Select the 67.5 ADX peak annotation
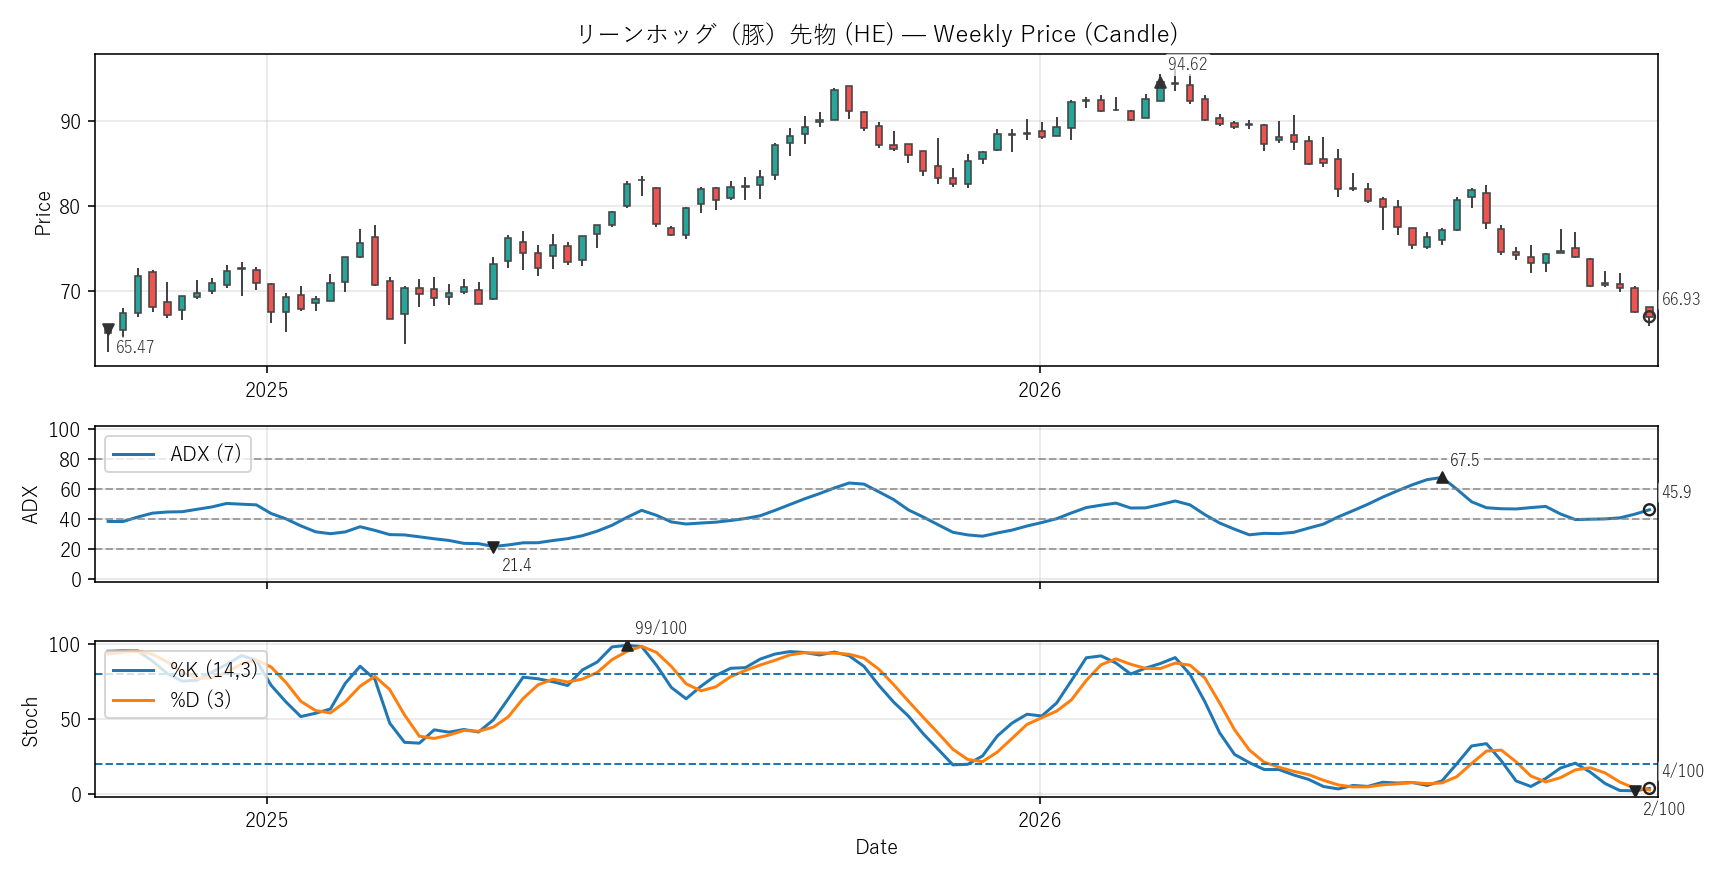This screenshot has width=1728, height=878. [x=1464, y=460]
